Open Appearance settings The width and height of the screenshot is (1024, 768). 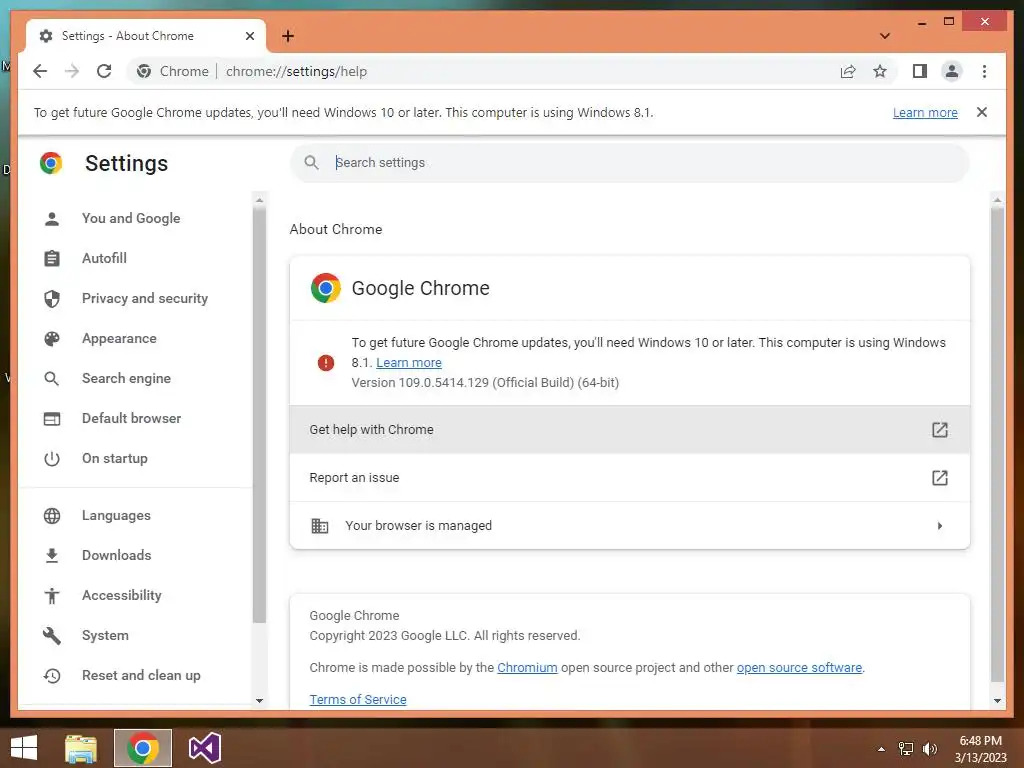(120, 338)
